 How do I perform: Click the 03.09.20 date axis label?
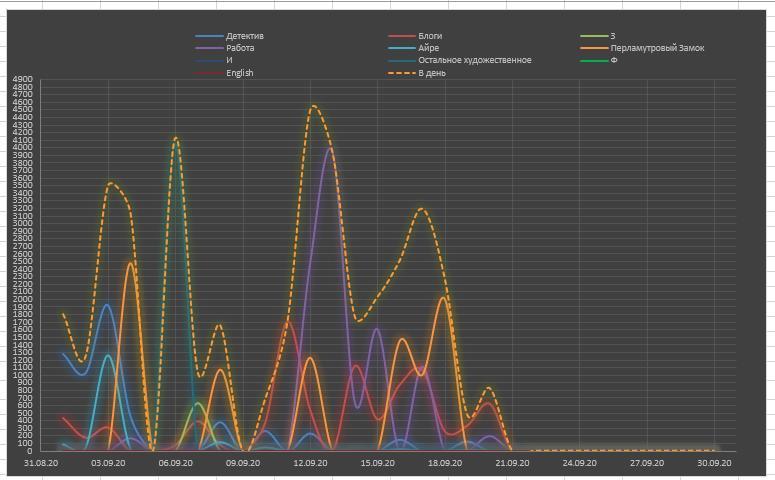pyautogui.click(x=107, y=464)
